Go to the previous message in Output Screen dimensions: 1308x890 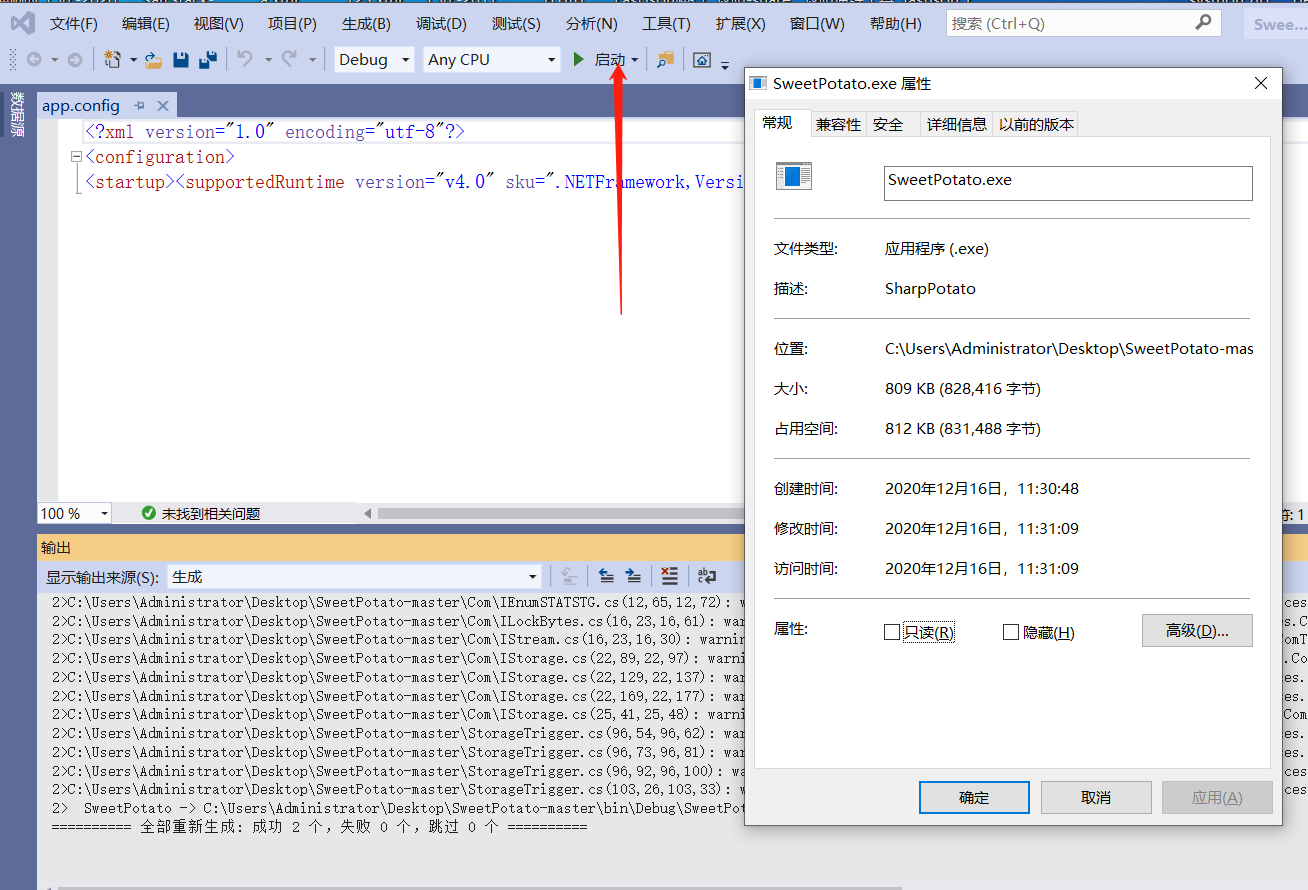606,576
